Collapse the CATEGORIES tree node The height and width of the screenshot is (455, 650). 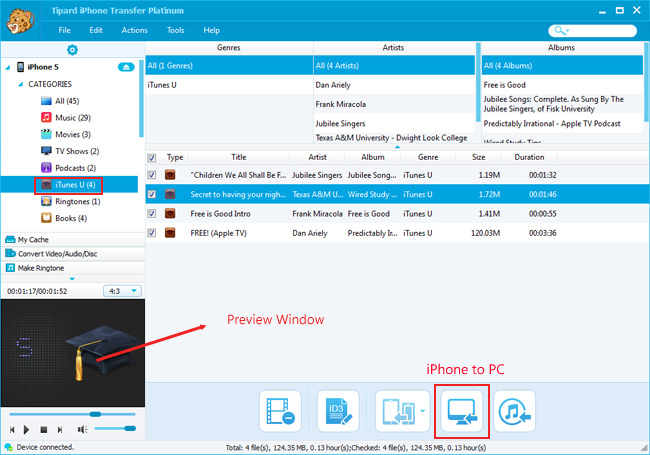[20, 84]
